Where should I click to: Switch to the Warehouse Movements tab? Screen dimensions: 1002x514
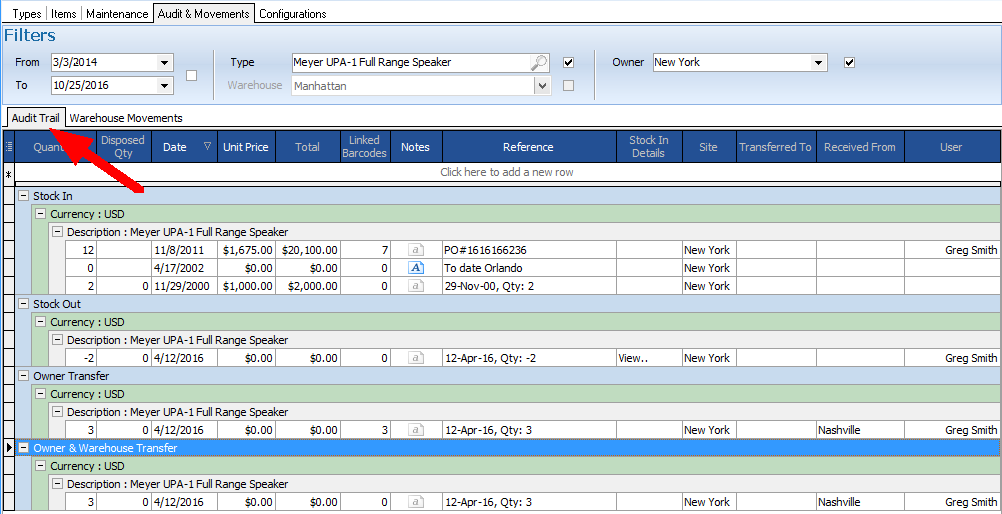click(x=126, y=118)
